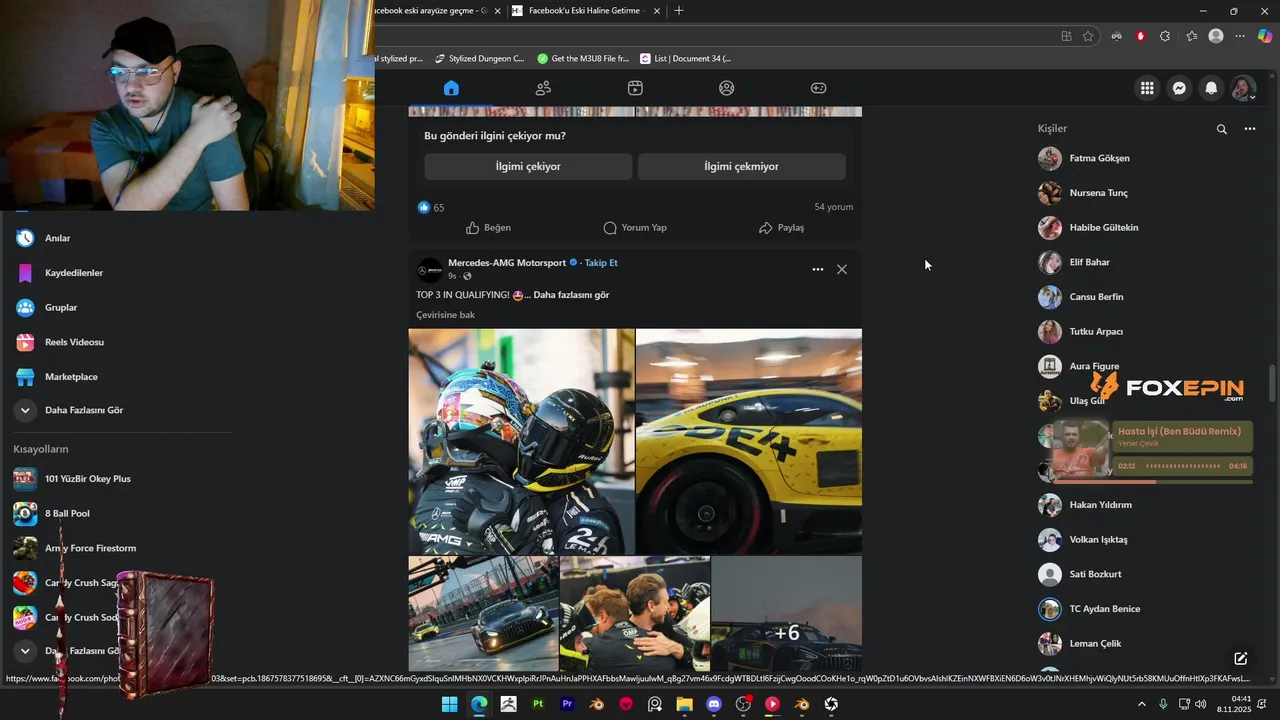
Task: Open Mercedes-AMG Motorsport page name
Action: pyautogui.click(x=507, y=263)
